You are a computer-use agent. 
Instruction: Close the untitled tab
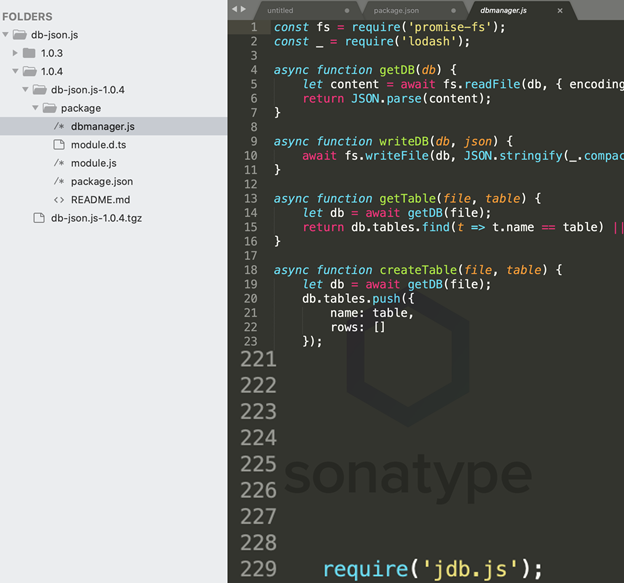click(345, 10)
